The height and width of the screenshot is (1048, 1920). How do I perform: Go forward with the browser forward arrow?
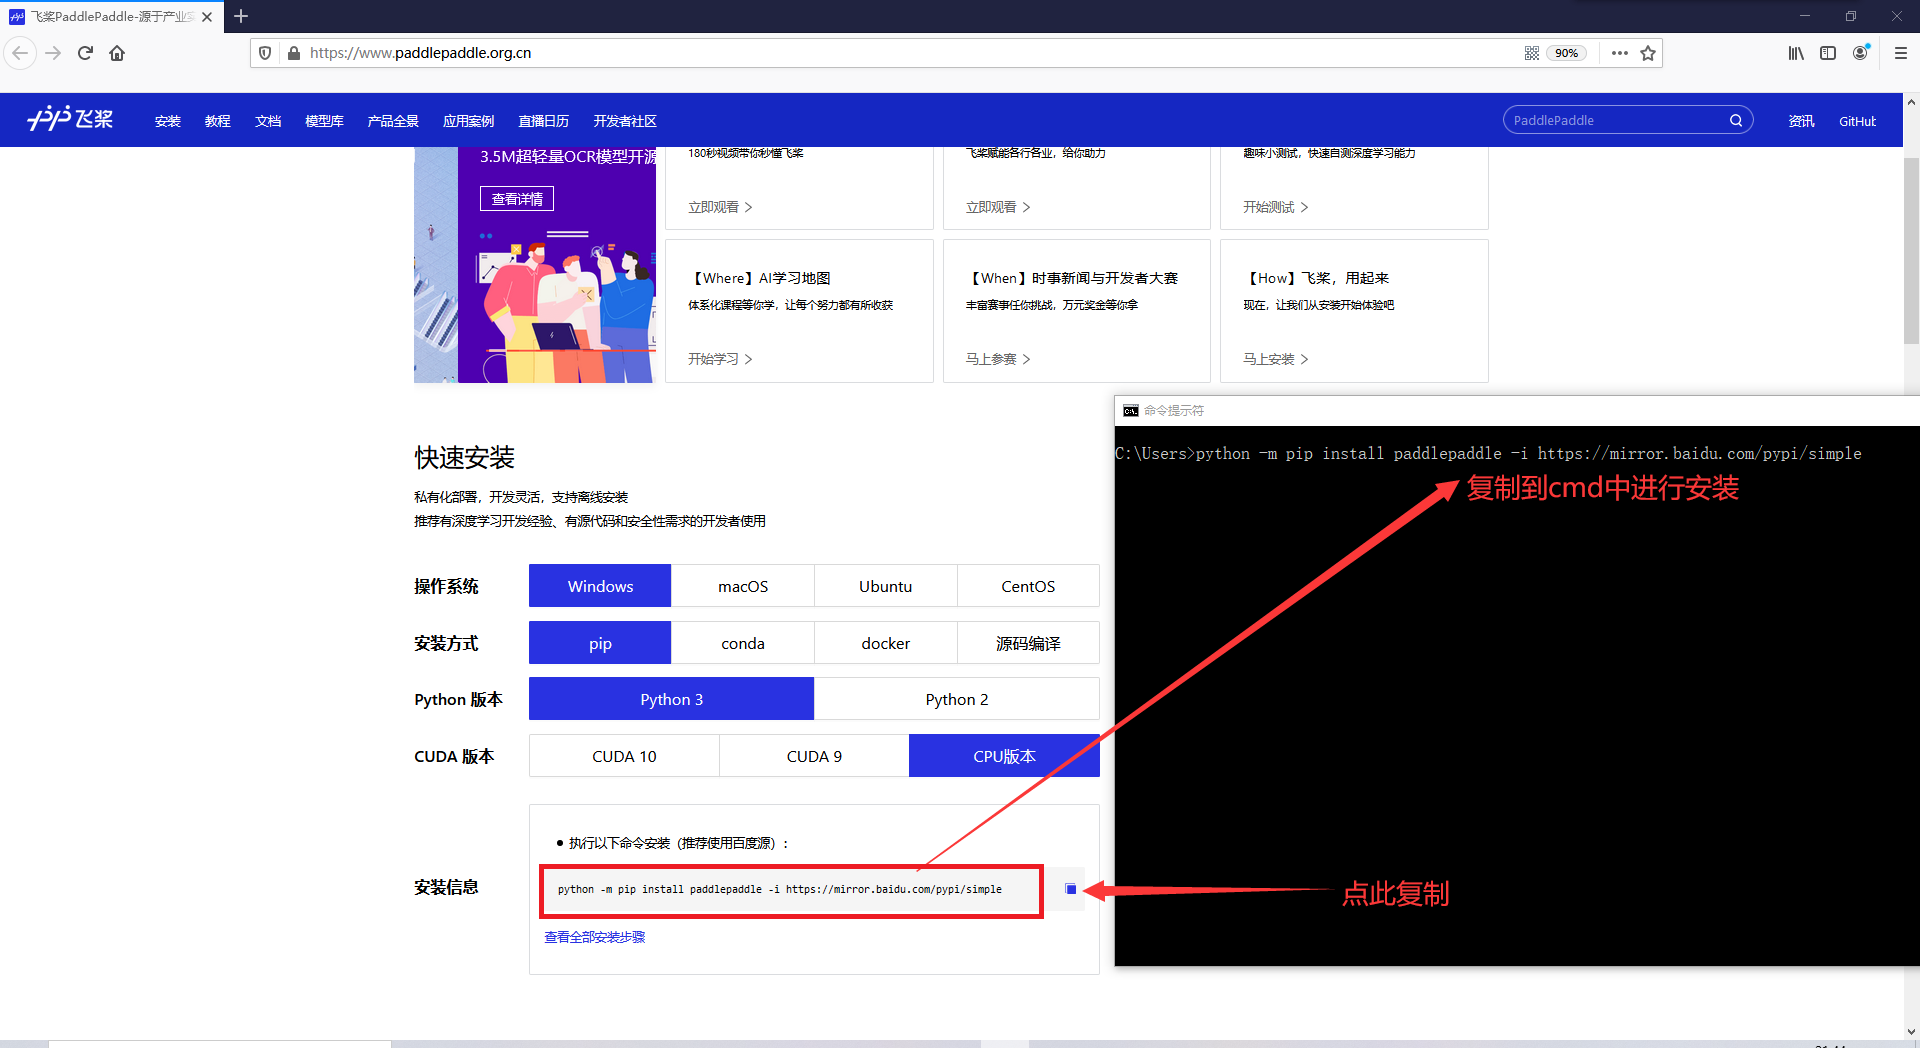click(x=53, y=53)
